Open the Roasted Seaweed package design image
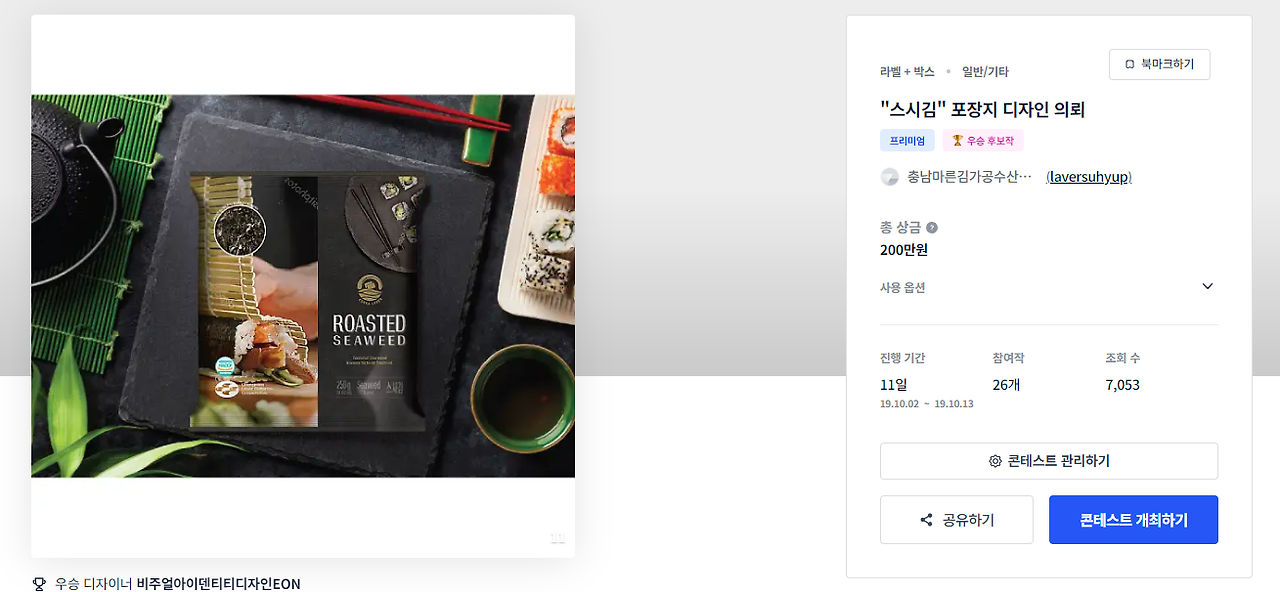Screen dimensions: 1280x592 pos(303,286)
